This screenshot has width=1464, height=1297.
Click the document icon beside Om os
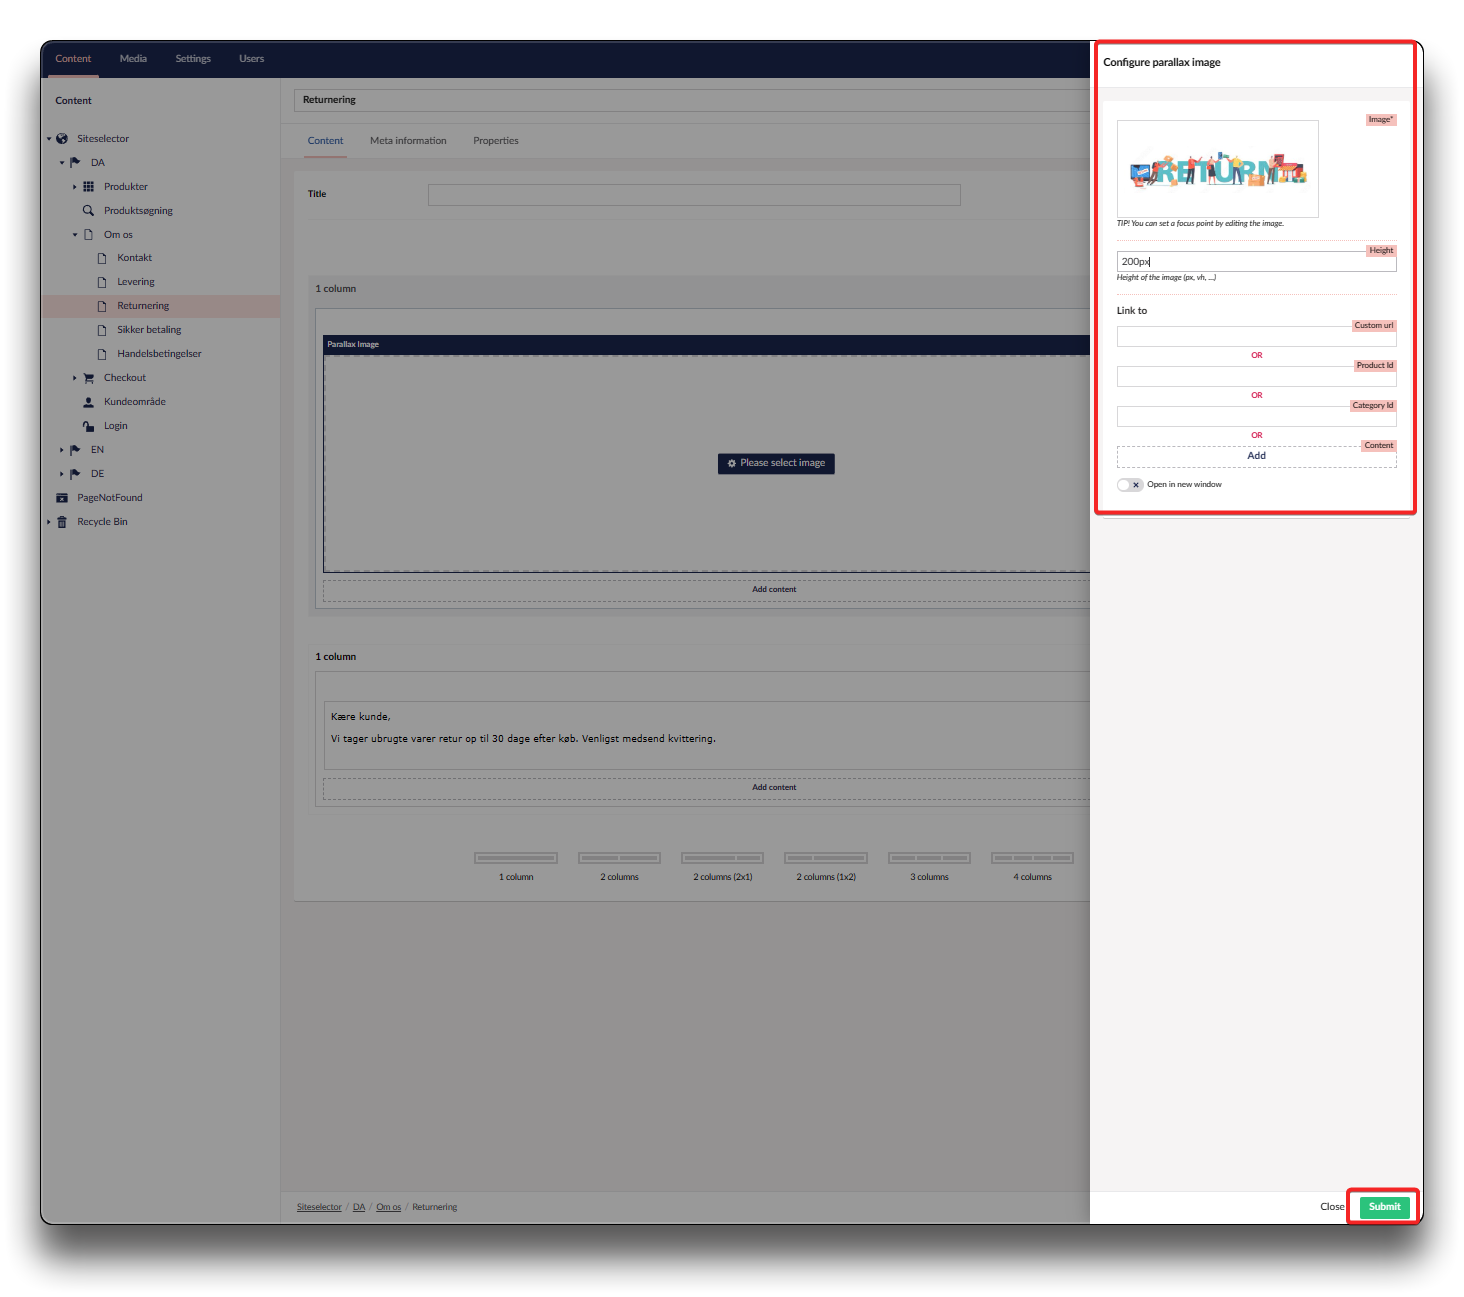point(88,235)
